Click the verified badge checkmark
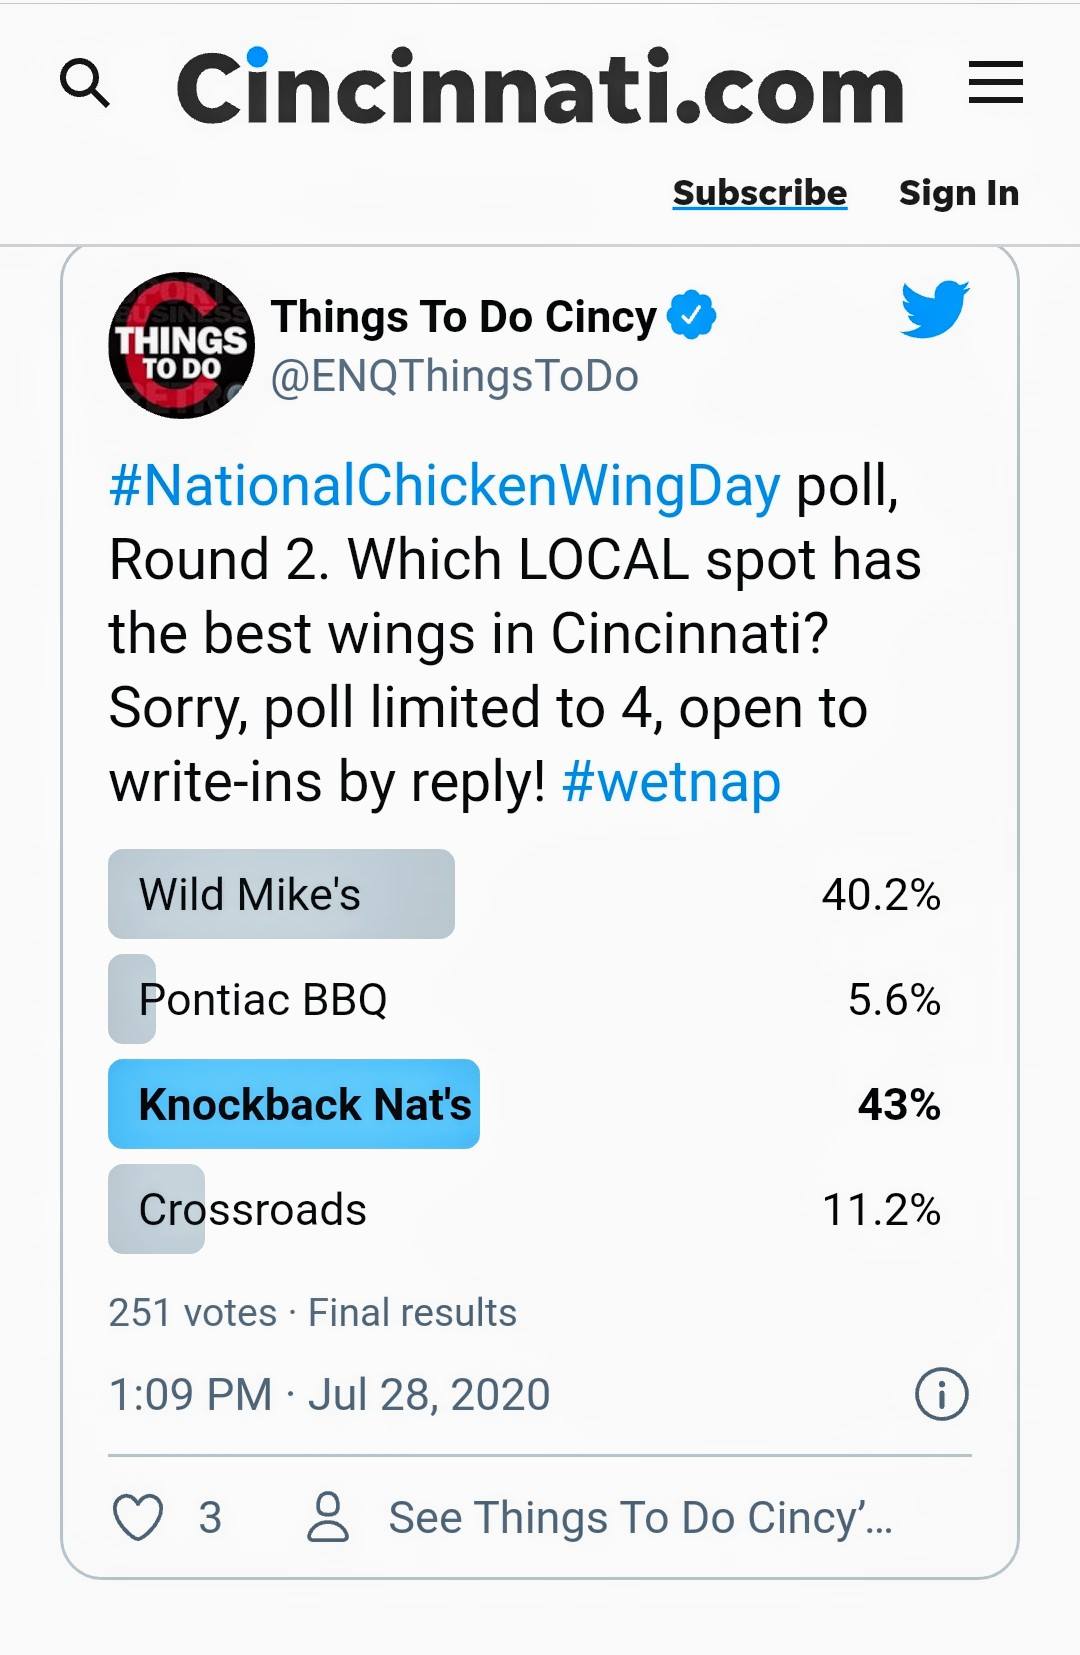Screen dimensions: 1080x1655 point(691,316)
